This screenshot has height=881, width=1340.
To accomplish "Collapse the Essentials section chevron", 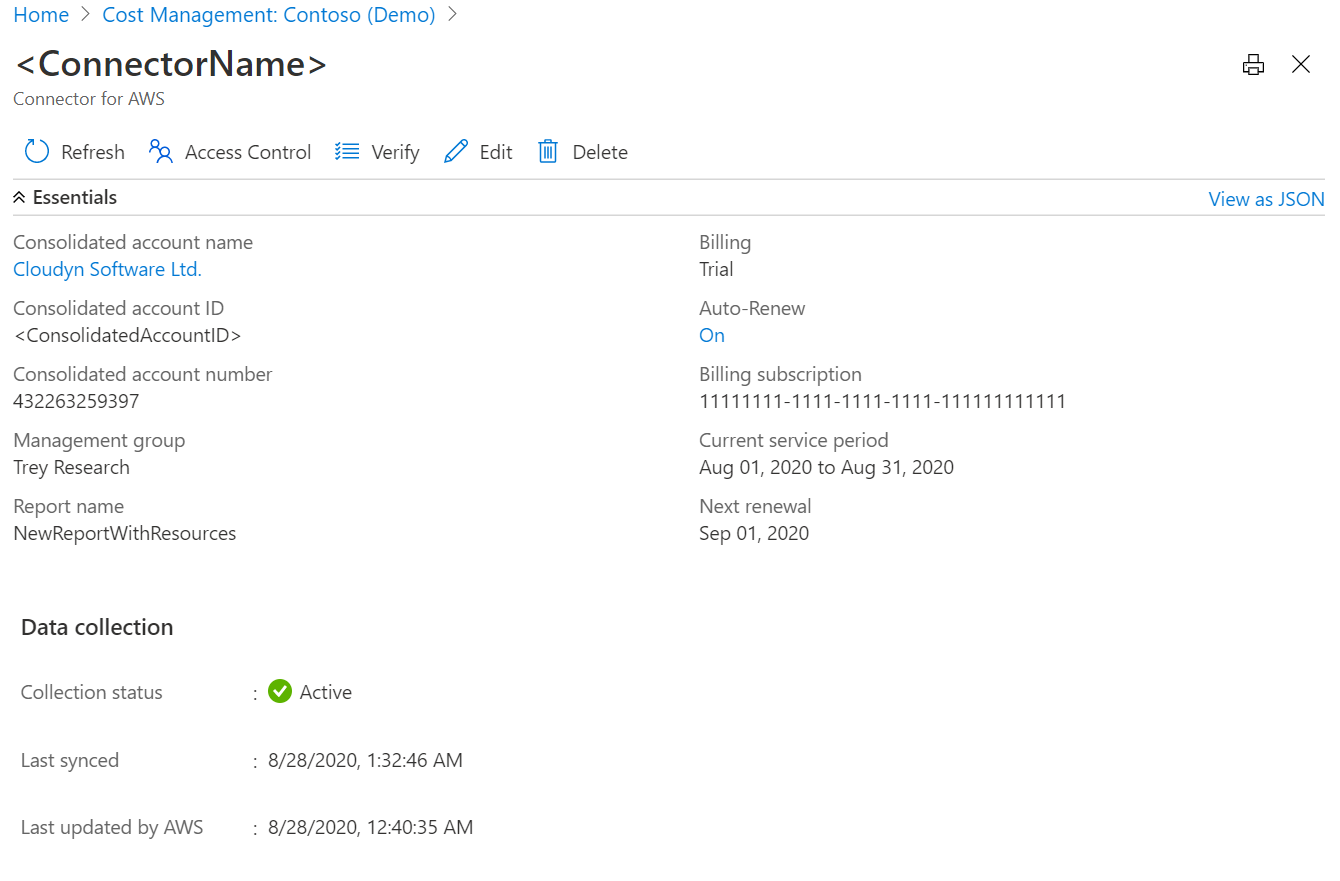I will (x=19, y=198).
